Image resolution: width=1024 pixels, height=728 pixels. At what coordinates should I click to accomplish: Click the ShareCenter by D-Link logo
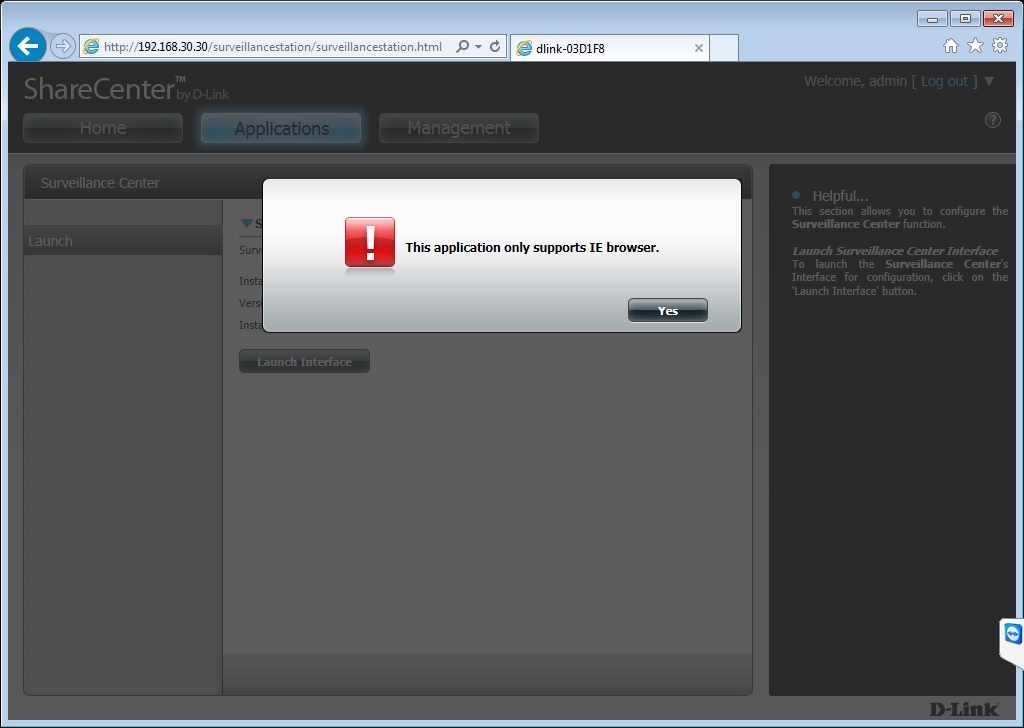pos(126,89)
